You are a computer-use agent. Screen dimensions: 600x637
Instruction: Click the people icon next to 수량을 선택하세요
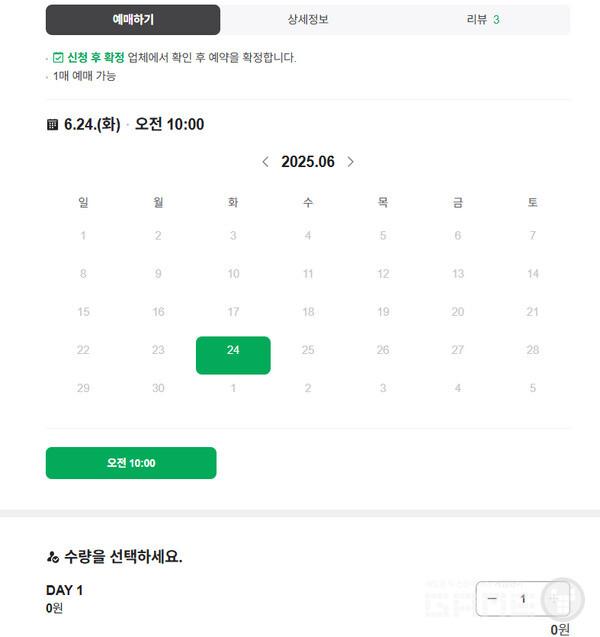(52, 556)
